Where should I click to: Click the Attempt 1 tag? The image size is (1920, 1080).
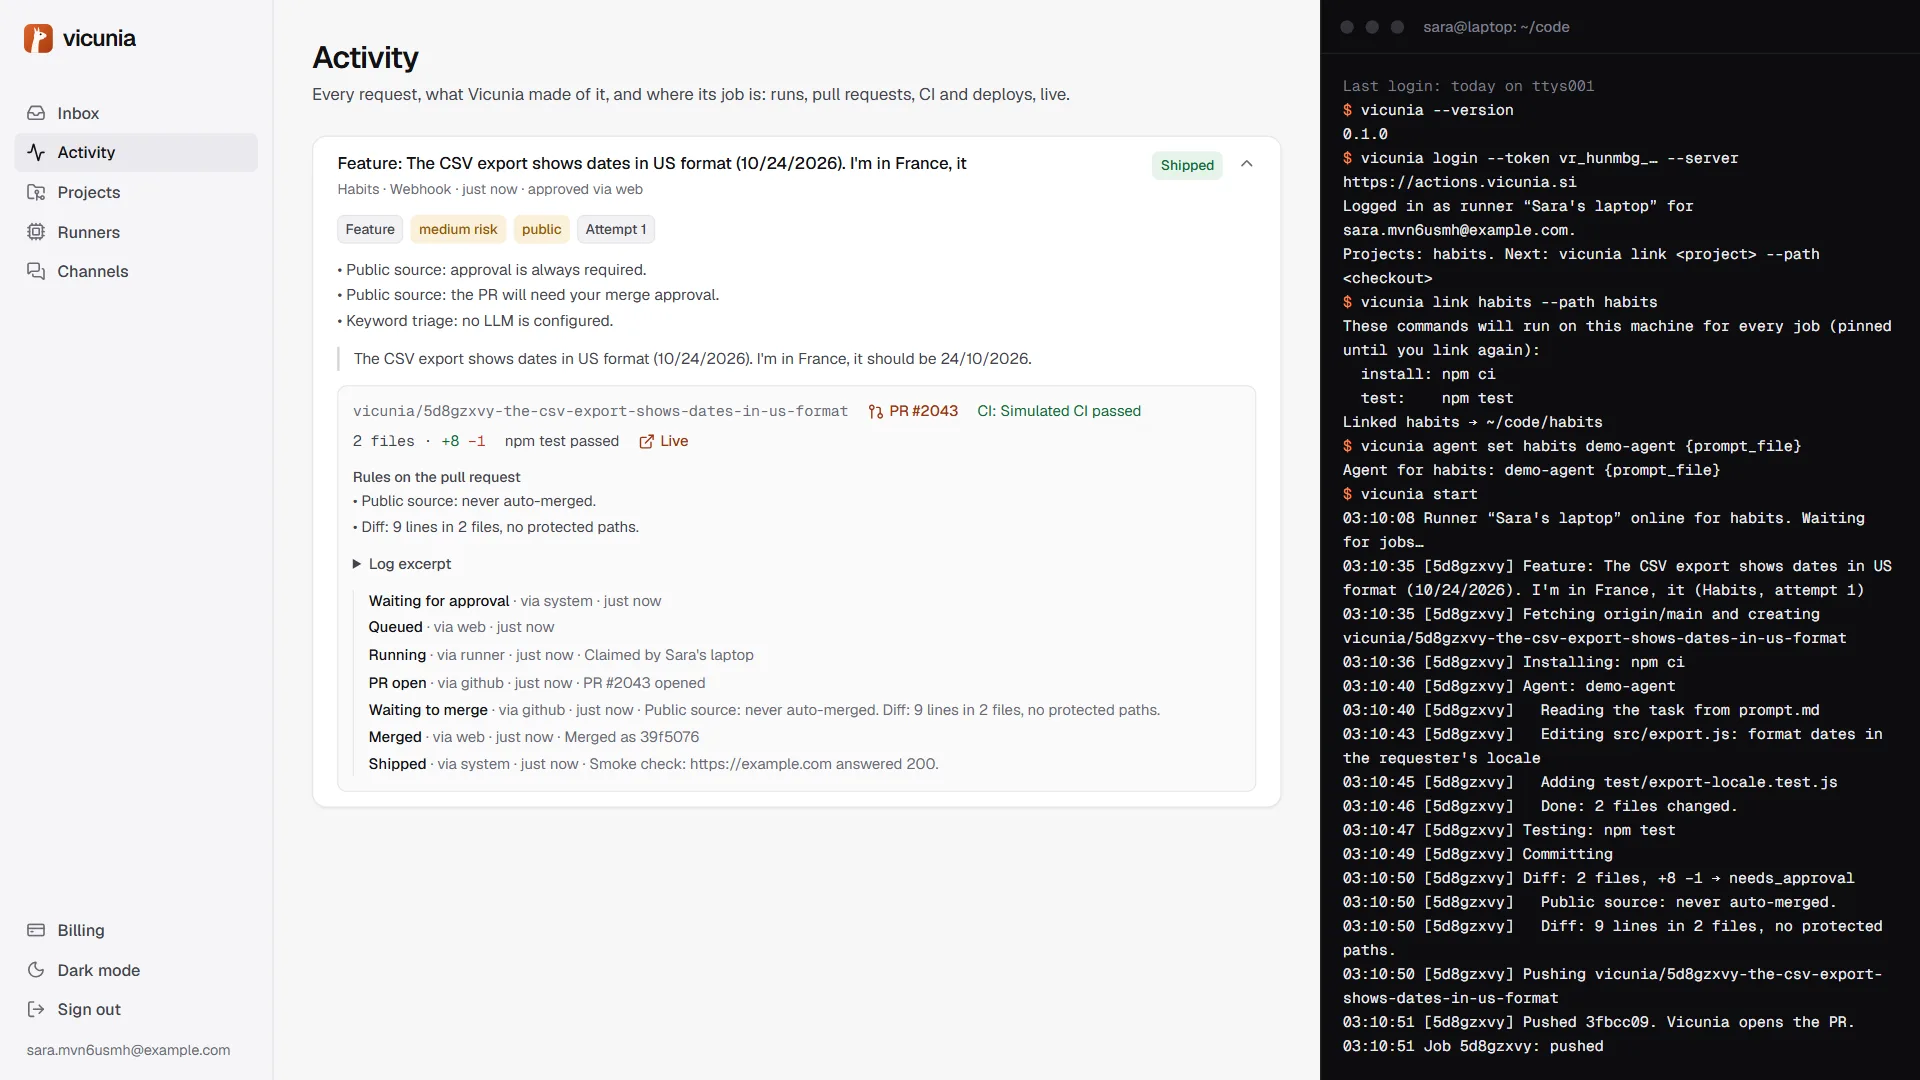(x=615, y=229)
